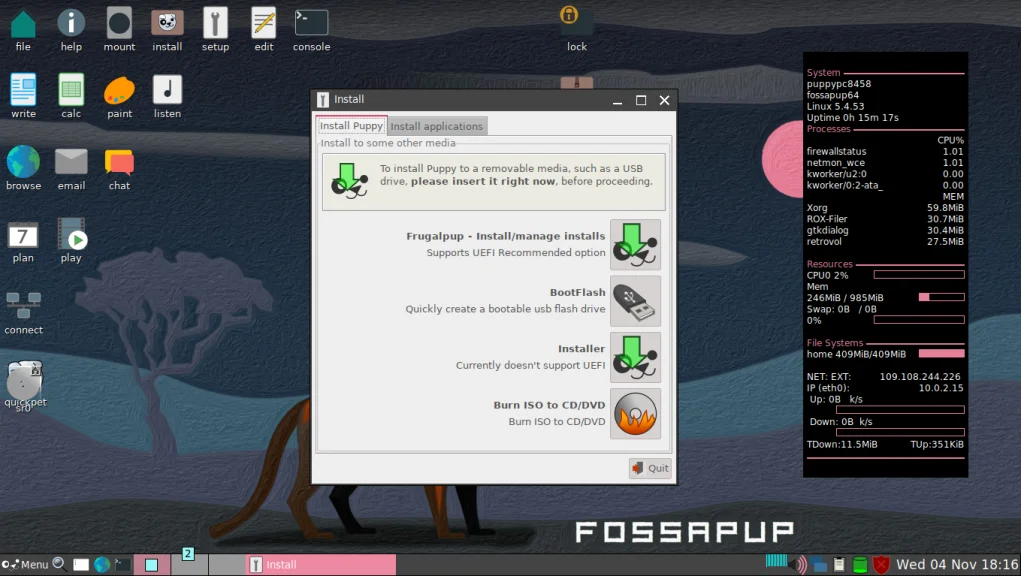Click the red firewall shield in the tray
This screenshot has height=576, width=1021.
coord(881,564)
